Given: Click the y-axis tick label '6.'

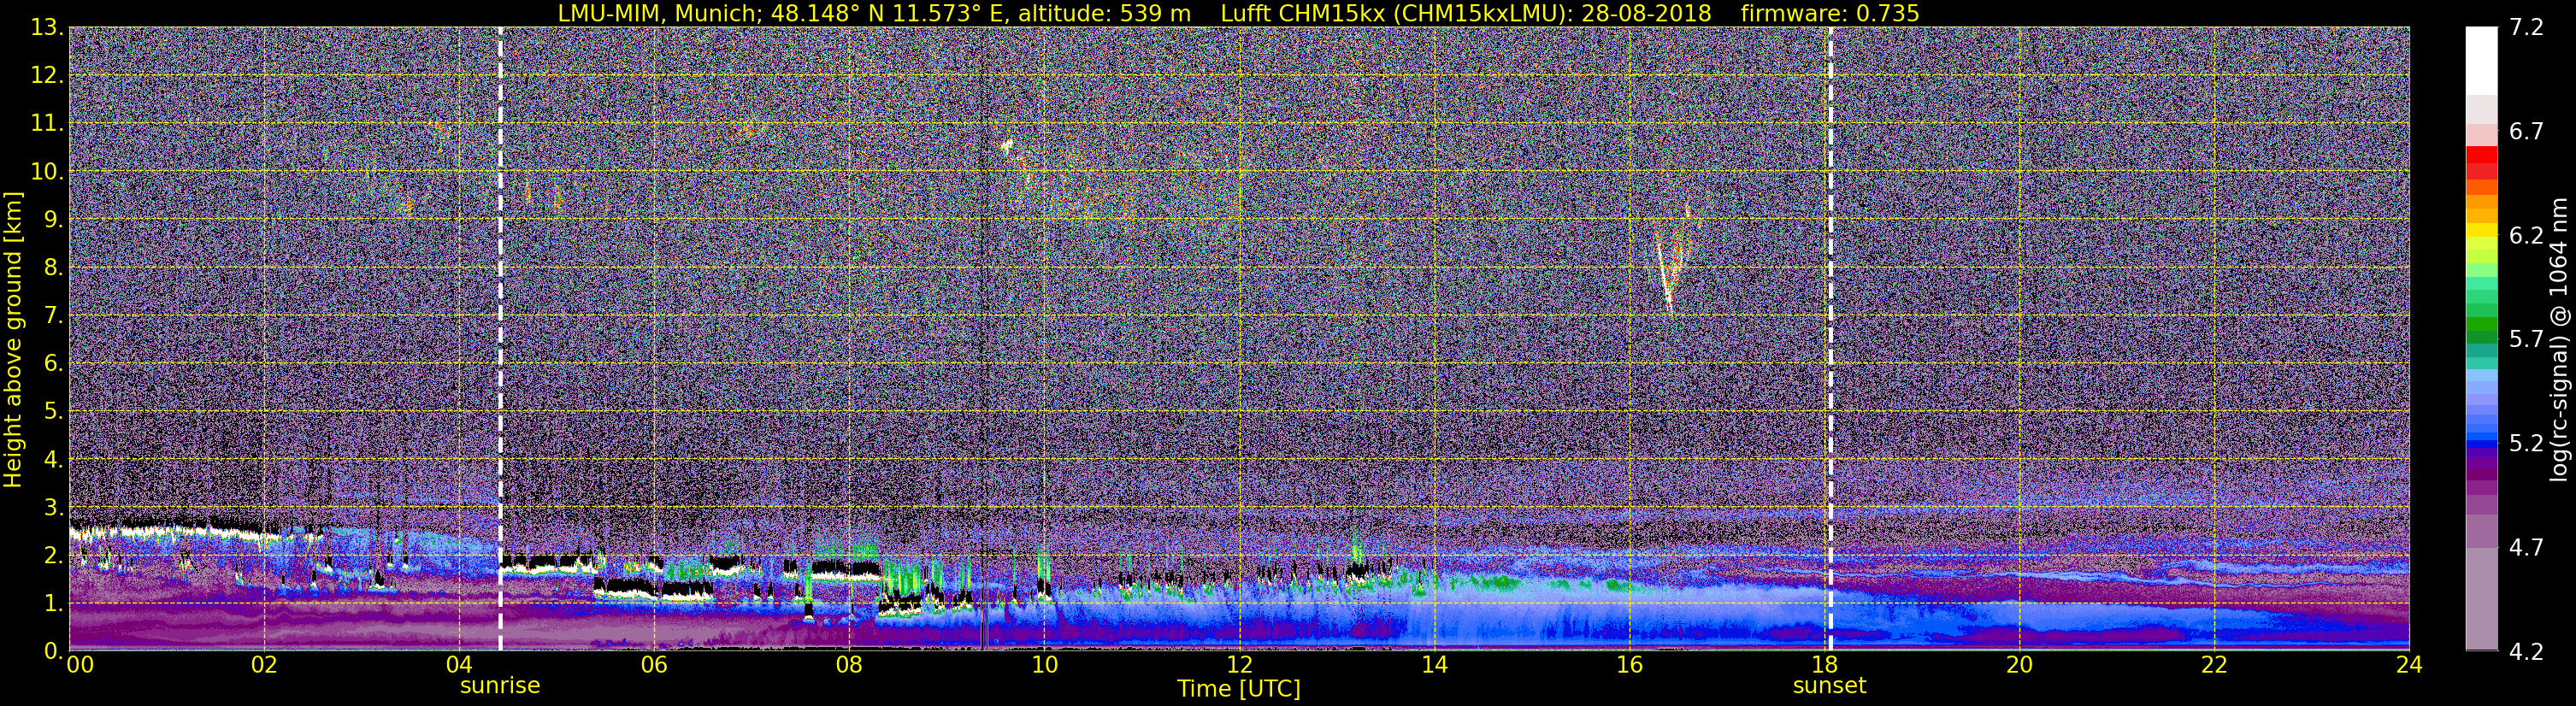Looking at the screenshot, I should (54, 363).
